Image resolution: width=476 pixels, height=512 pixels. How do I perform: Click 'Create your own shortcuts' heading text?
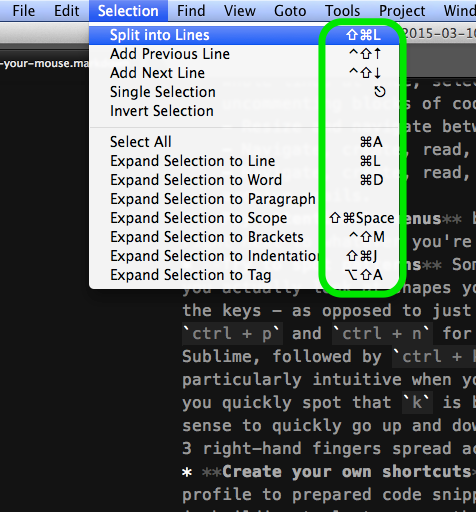pyautogui.click(x=348, y=471)
